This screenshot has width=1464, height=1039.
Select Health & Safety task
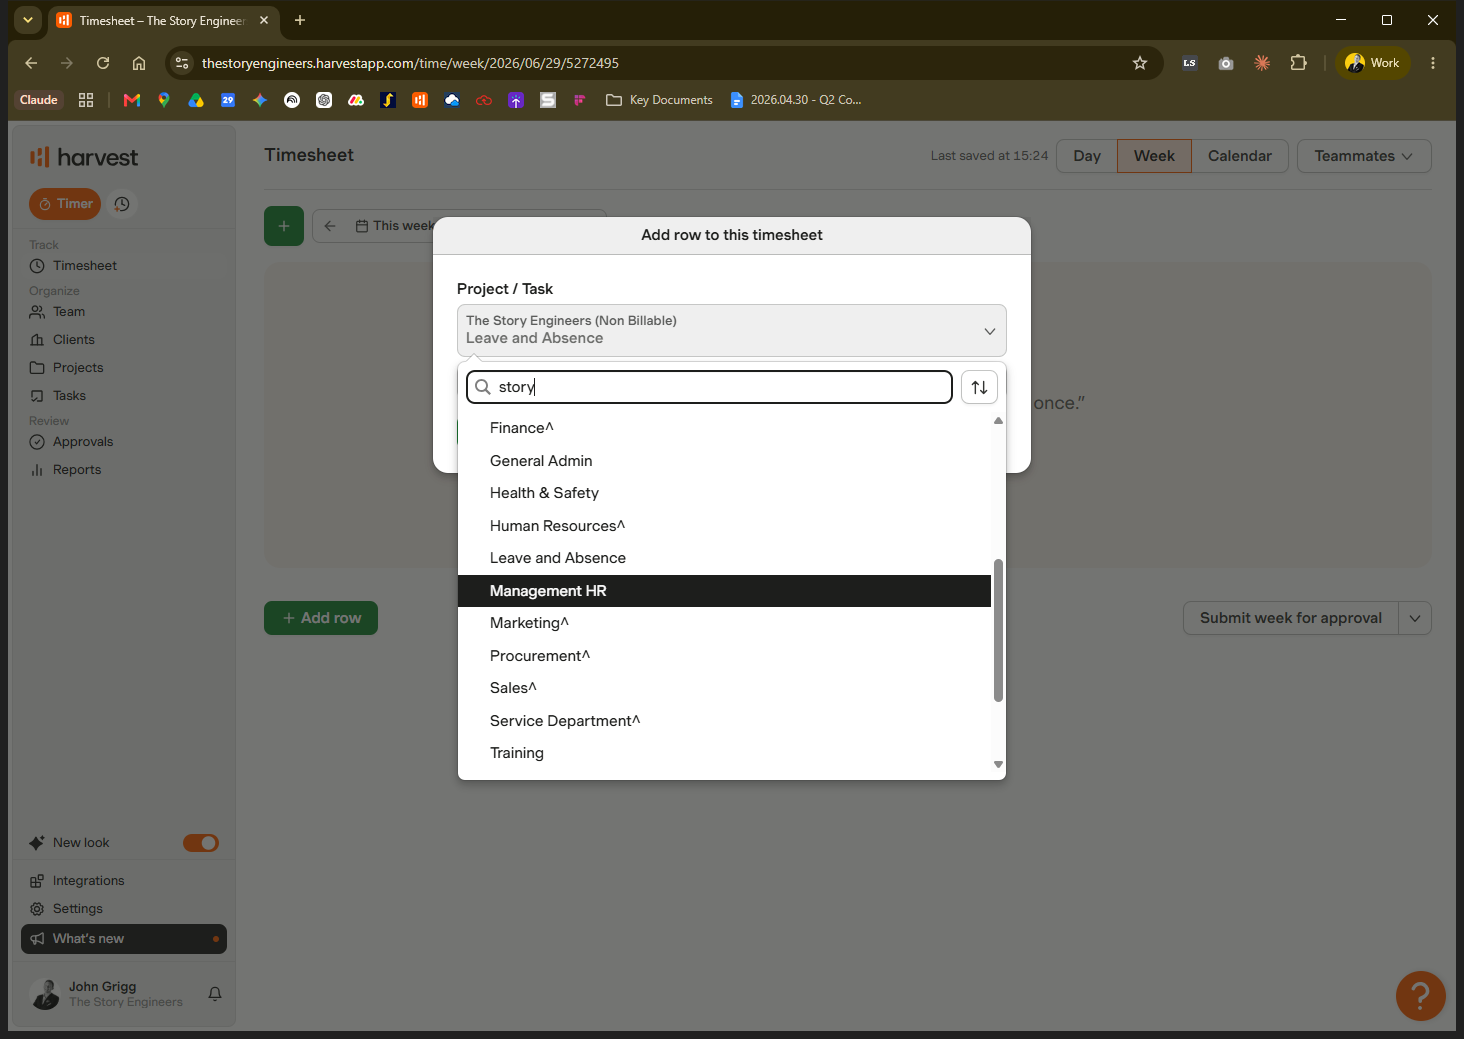click(x=724, y=493)
